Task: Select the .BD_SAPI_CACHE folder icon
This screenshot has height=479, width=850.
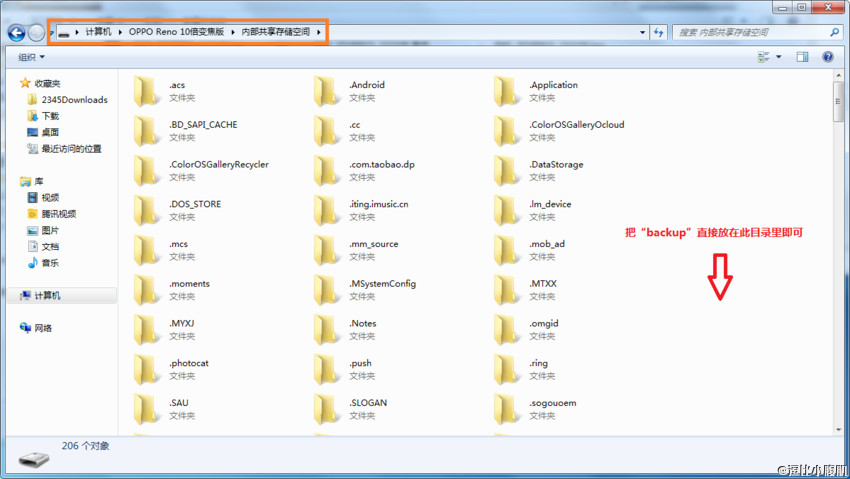Action: click(146, 131)
